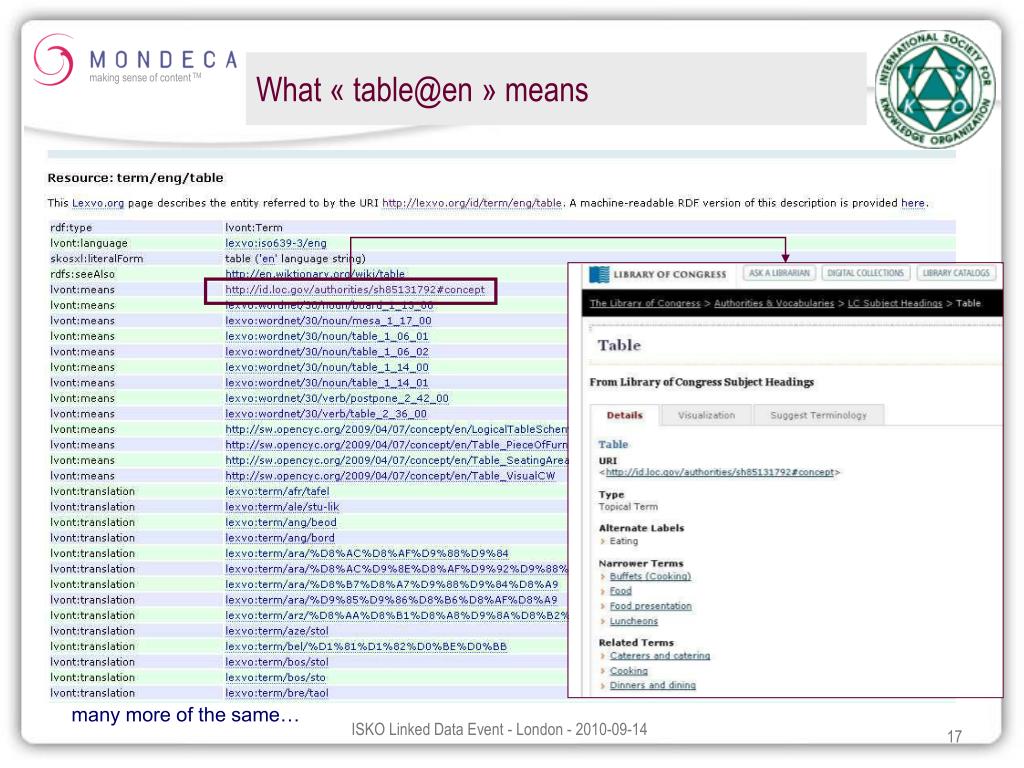Click the Mondeca swirl logo
Image resolution: width=1024 pixels, height=768 pixels.
point(54,60)
